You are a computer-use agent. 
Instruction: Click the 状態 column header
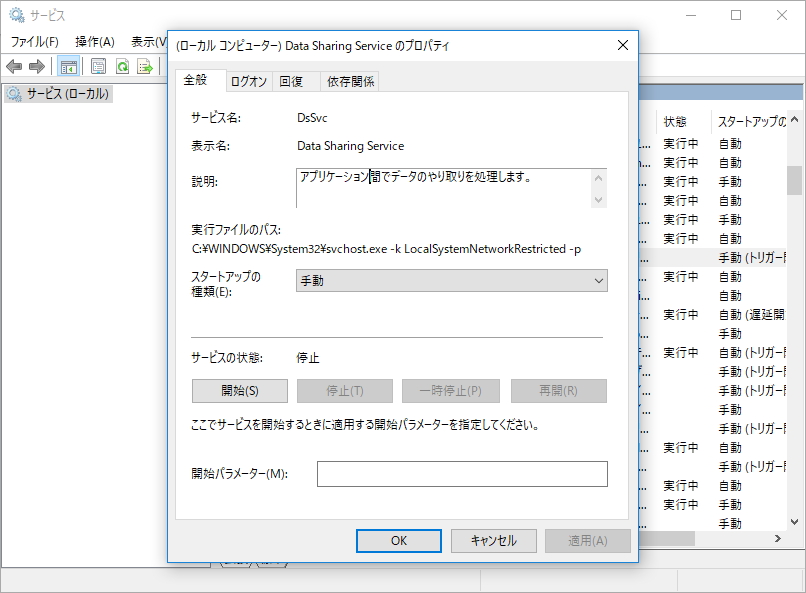[x=680, y=118]
